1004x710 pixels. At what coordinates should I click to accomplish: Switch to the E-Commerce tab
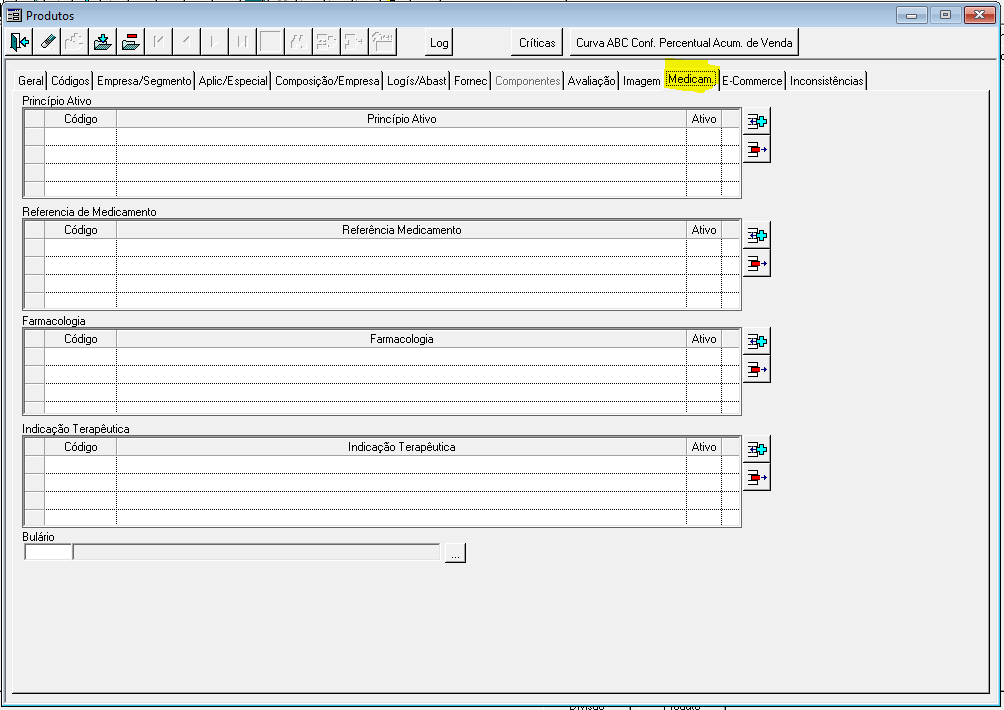point(752,81)
